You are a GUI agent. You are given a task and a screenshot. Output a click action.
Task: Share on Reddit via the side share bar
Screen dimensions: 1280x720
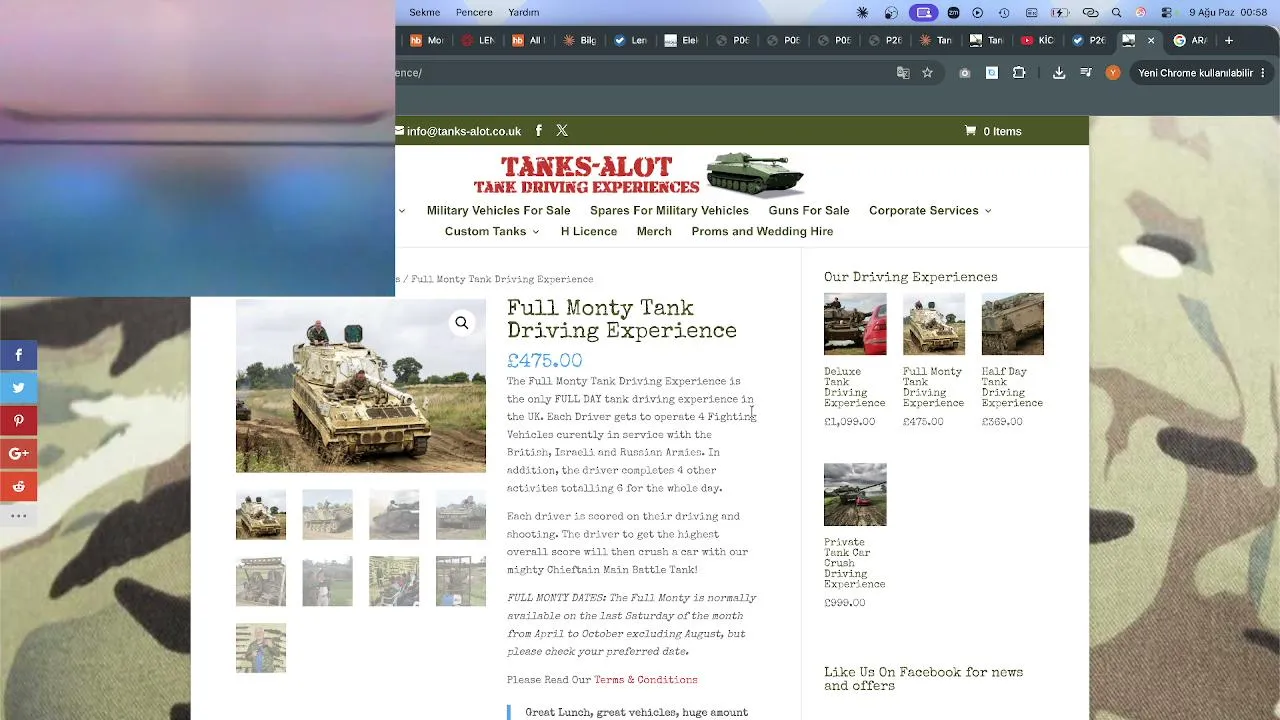click(18, 487)
